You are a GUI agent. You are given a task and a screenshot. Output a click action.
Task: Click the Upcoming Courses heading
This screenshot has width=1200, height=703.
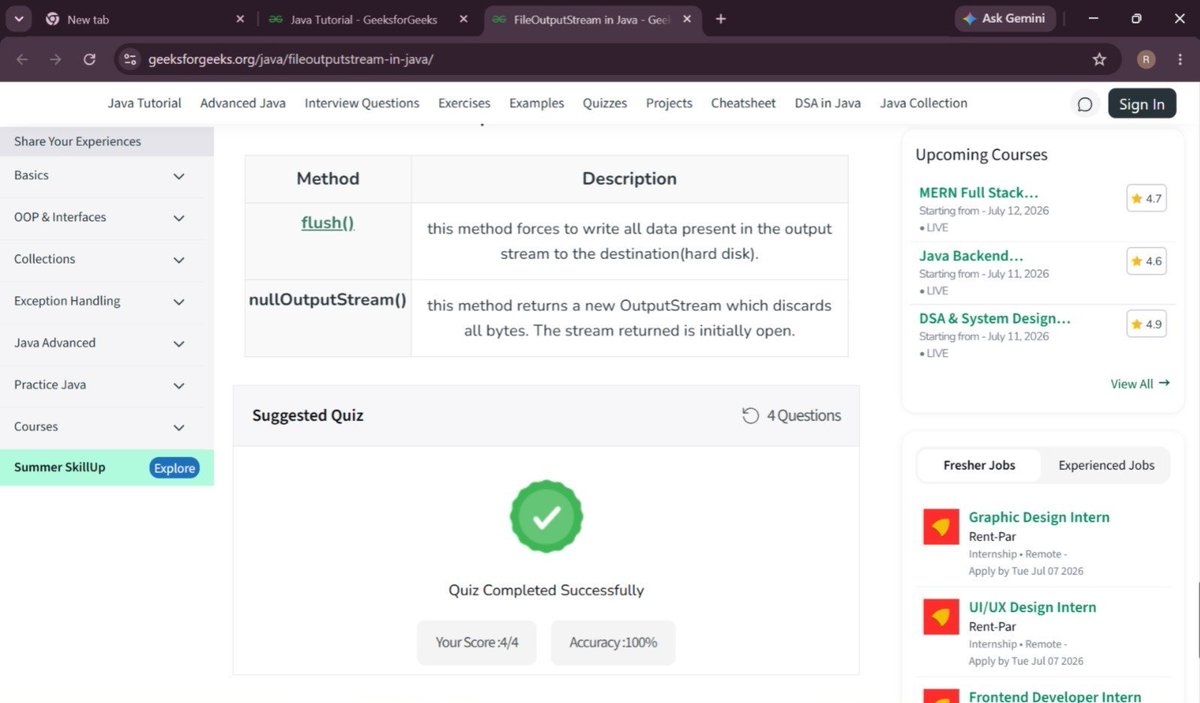981,155
